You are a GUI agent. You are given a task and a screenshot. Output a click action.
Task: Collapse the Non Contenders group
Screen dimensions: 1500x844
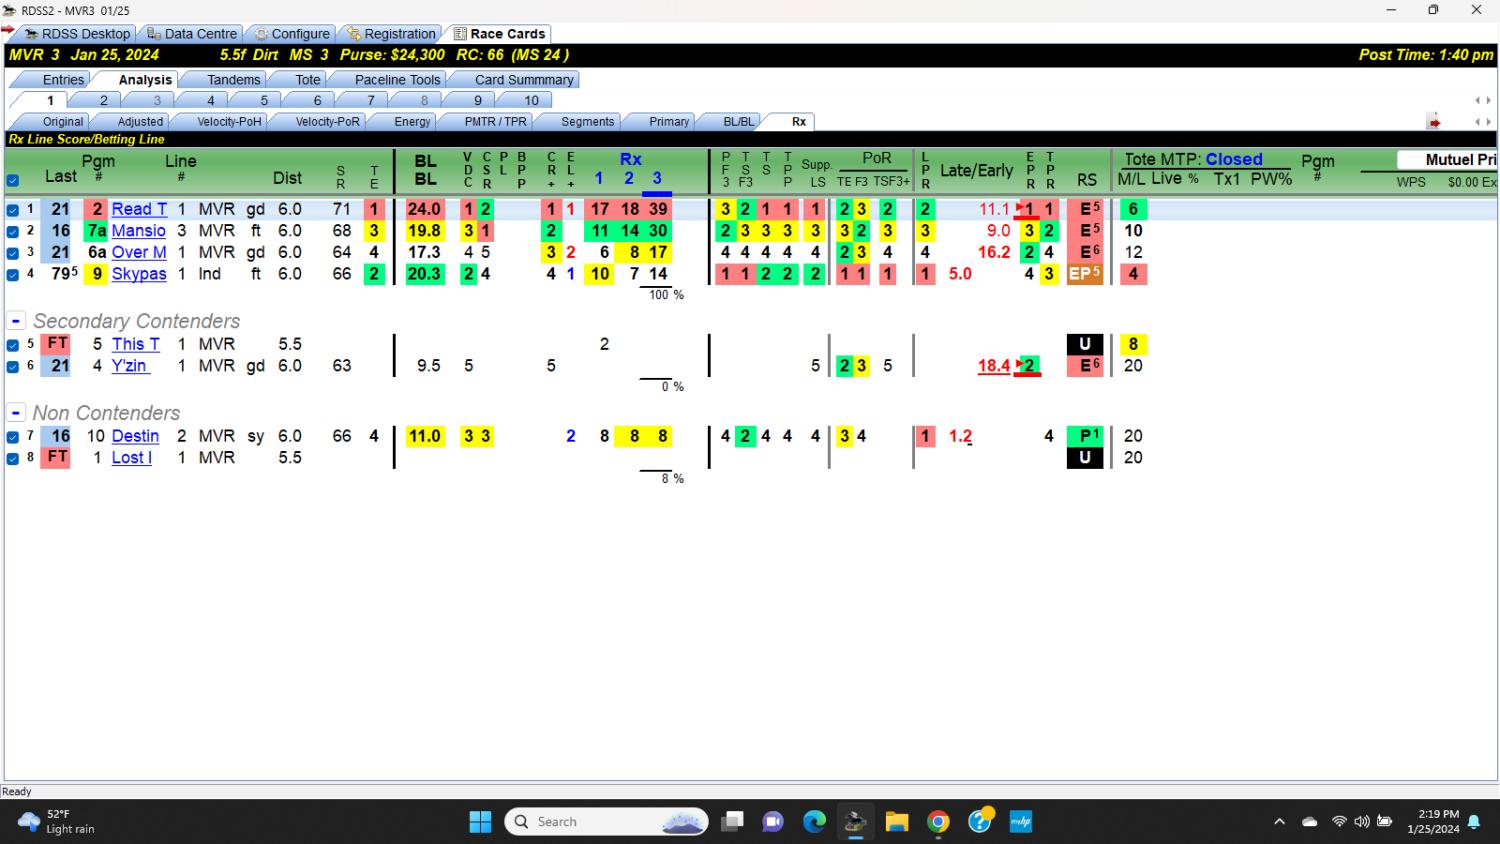pyautogui.click(x=16, y=413)
